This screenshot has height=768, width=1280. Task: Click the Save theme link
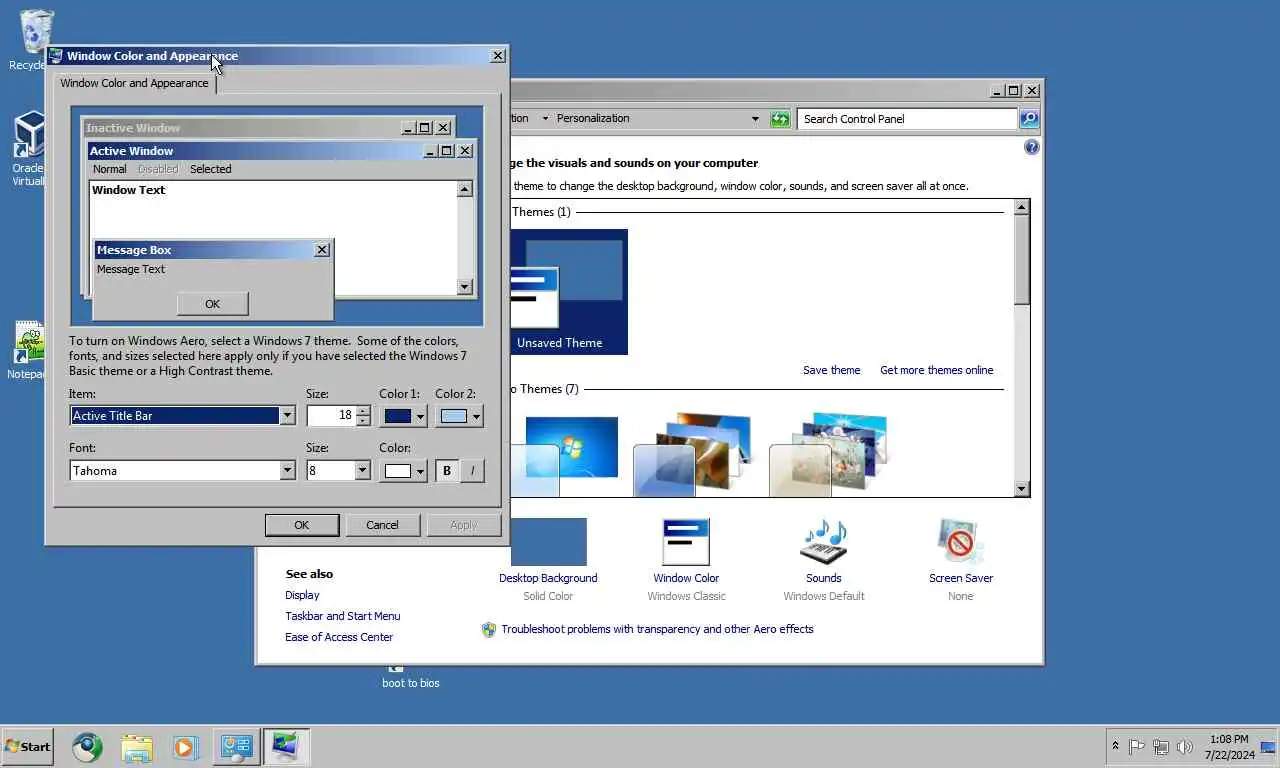[831, 370]
